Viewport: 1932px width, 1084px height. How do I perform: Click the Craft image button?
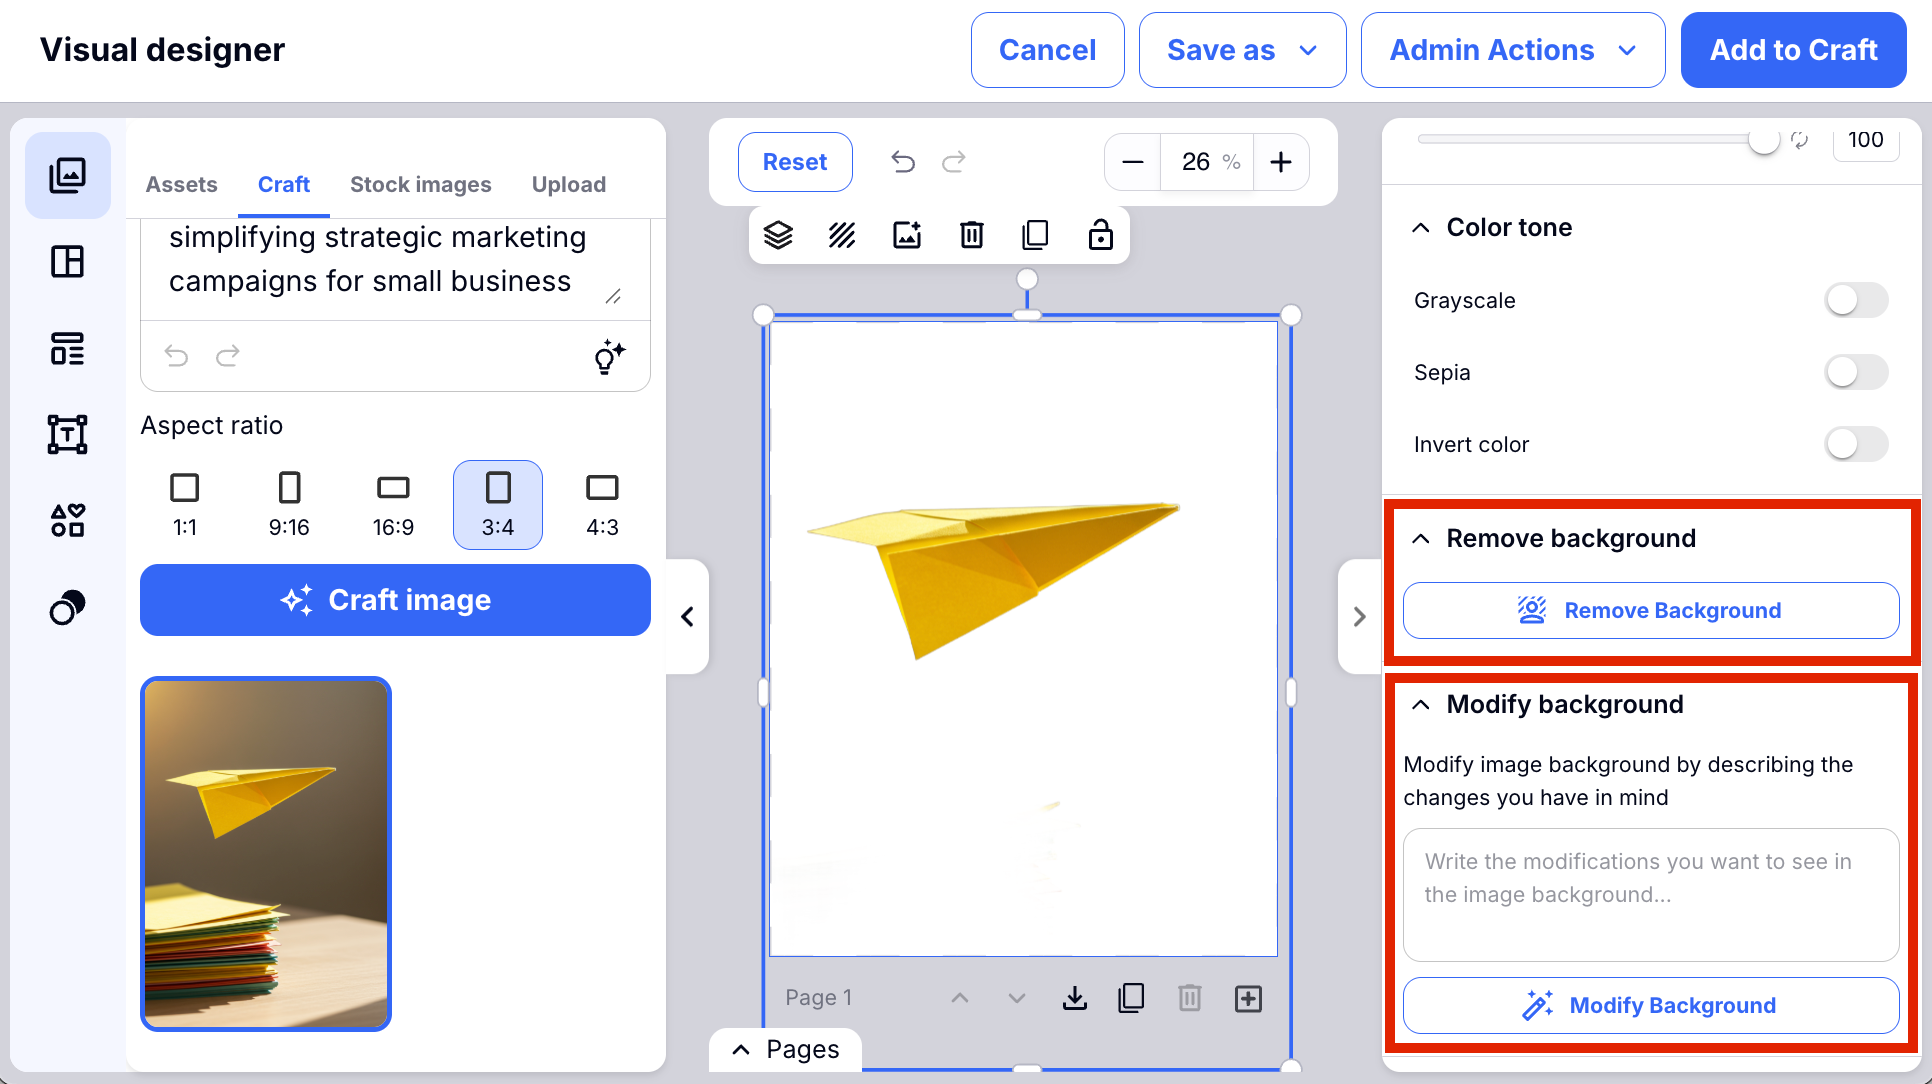395,600
